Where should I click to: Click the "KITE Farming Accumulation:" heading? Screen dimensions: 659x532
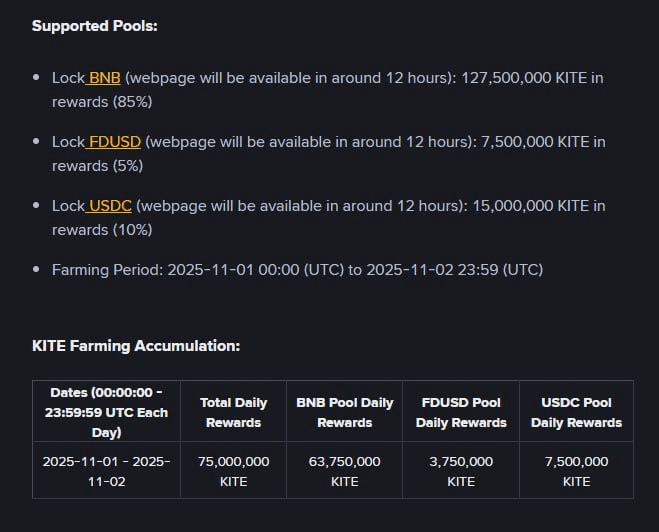tap(136, 345)
